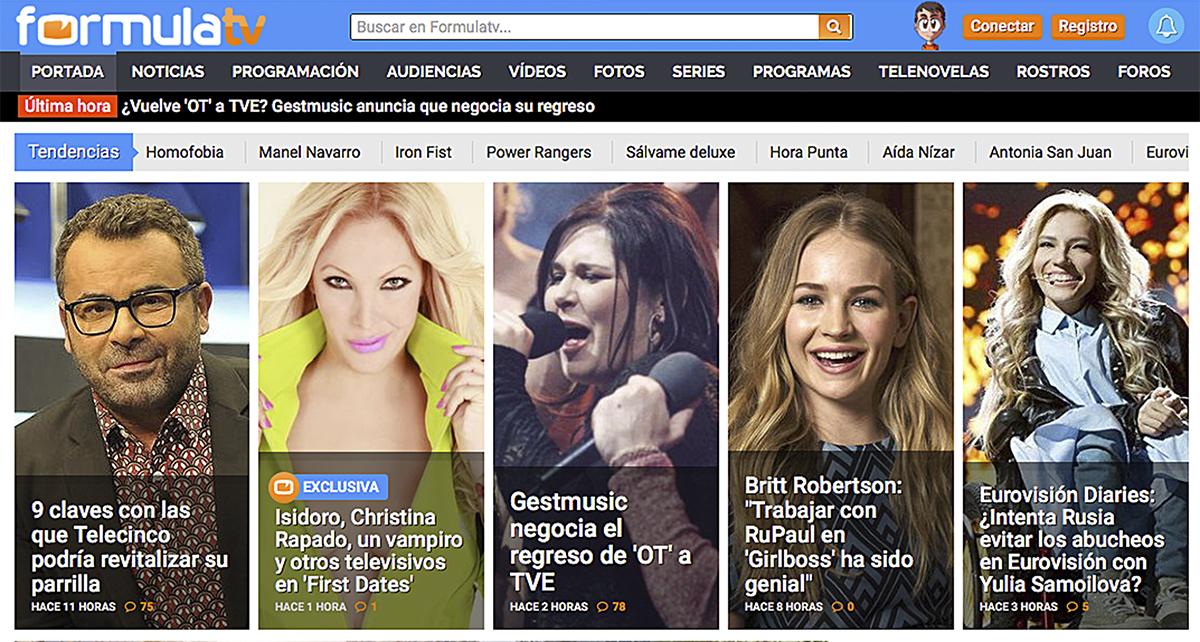Open comments bubble on Britt Robertson article

[842, 607]
